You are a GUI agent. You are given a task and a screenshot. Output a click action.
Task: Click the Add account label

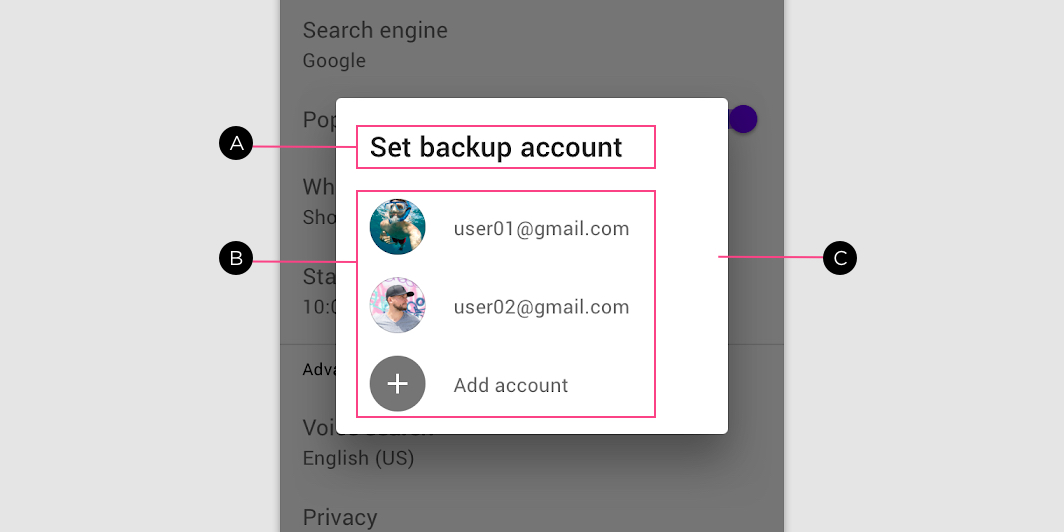(511, 385)
